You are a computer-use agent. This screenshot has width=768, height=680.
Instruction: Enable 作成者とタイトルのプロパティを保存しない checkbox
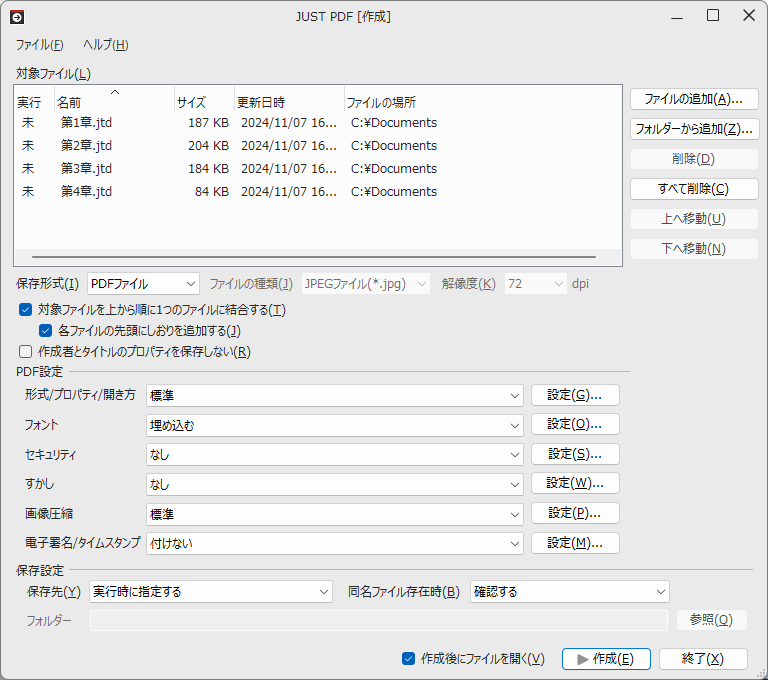click(x=26, y=351)
